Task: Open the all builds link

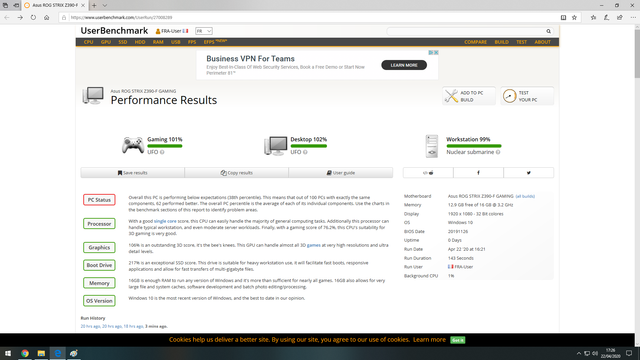Action: (x=525, y=196)
